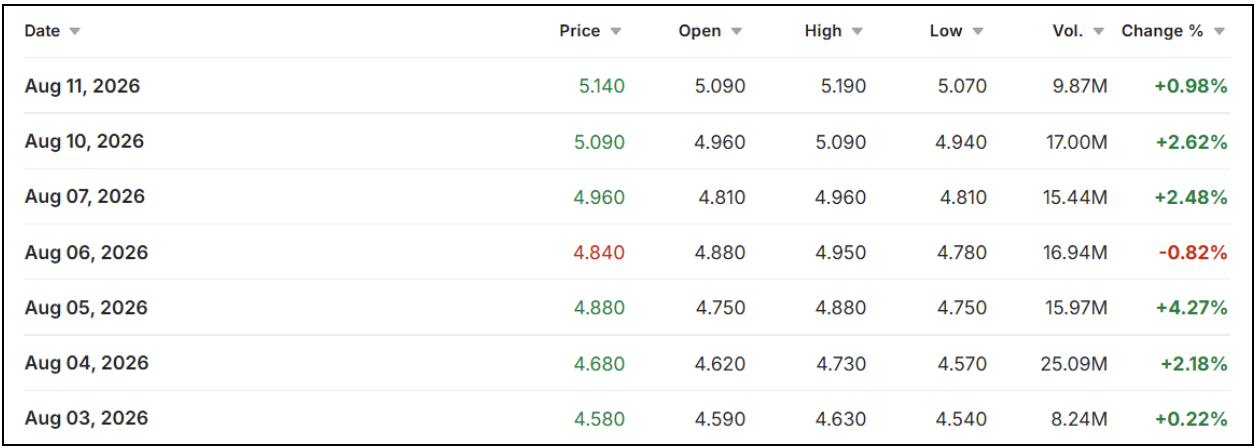The width and height of the screenshot is (1258, 448).
Task: Click the -0.82% change value
Action: point(1193,253)
